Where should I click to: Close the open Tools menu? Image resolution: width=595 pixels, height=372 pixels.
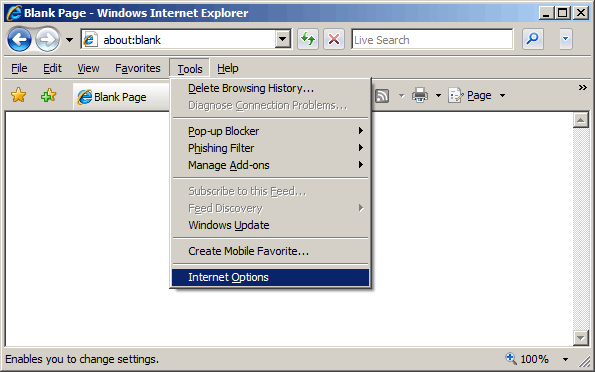pos(190,69)
